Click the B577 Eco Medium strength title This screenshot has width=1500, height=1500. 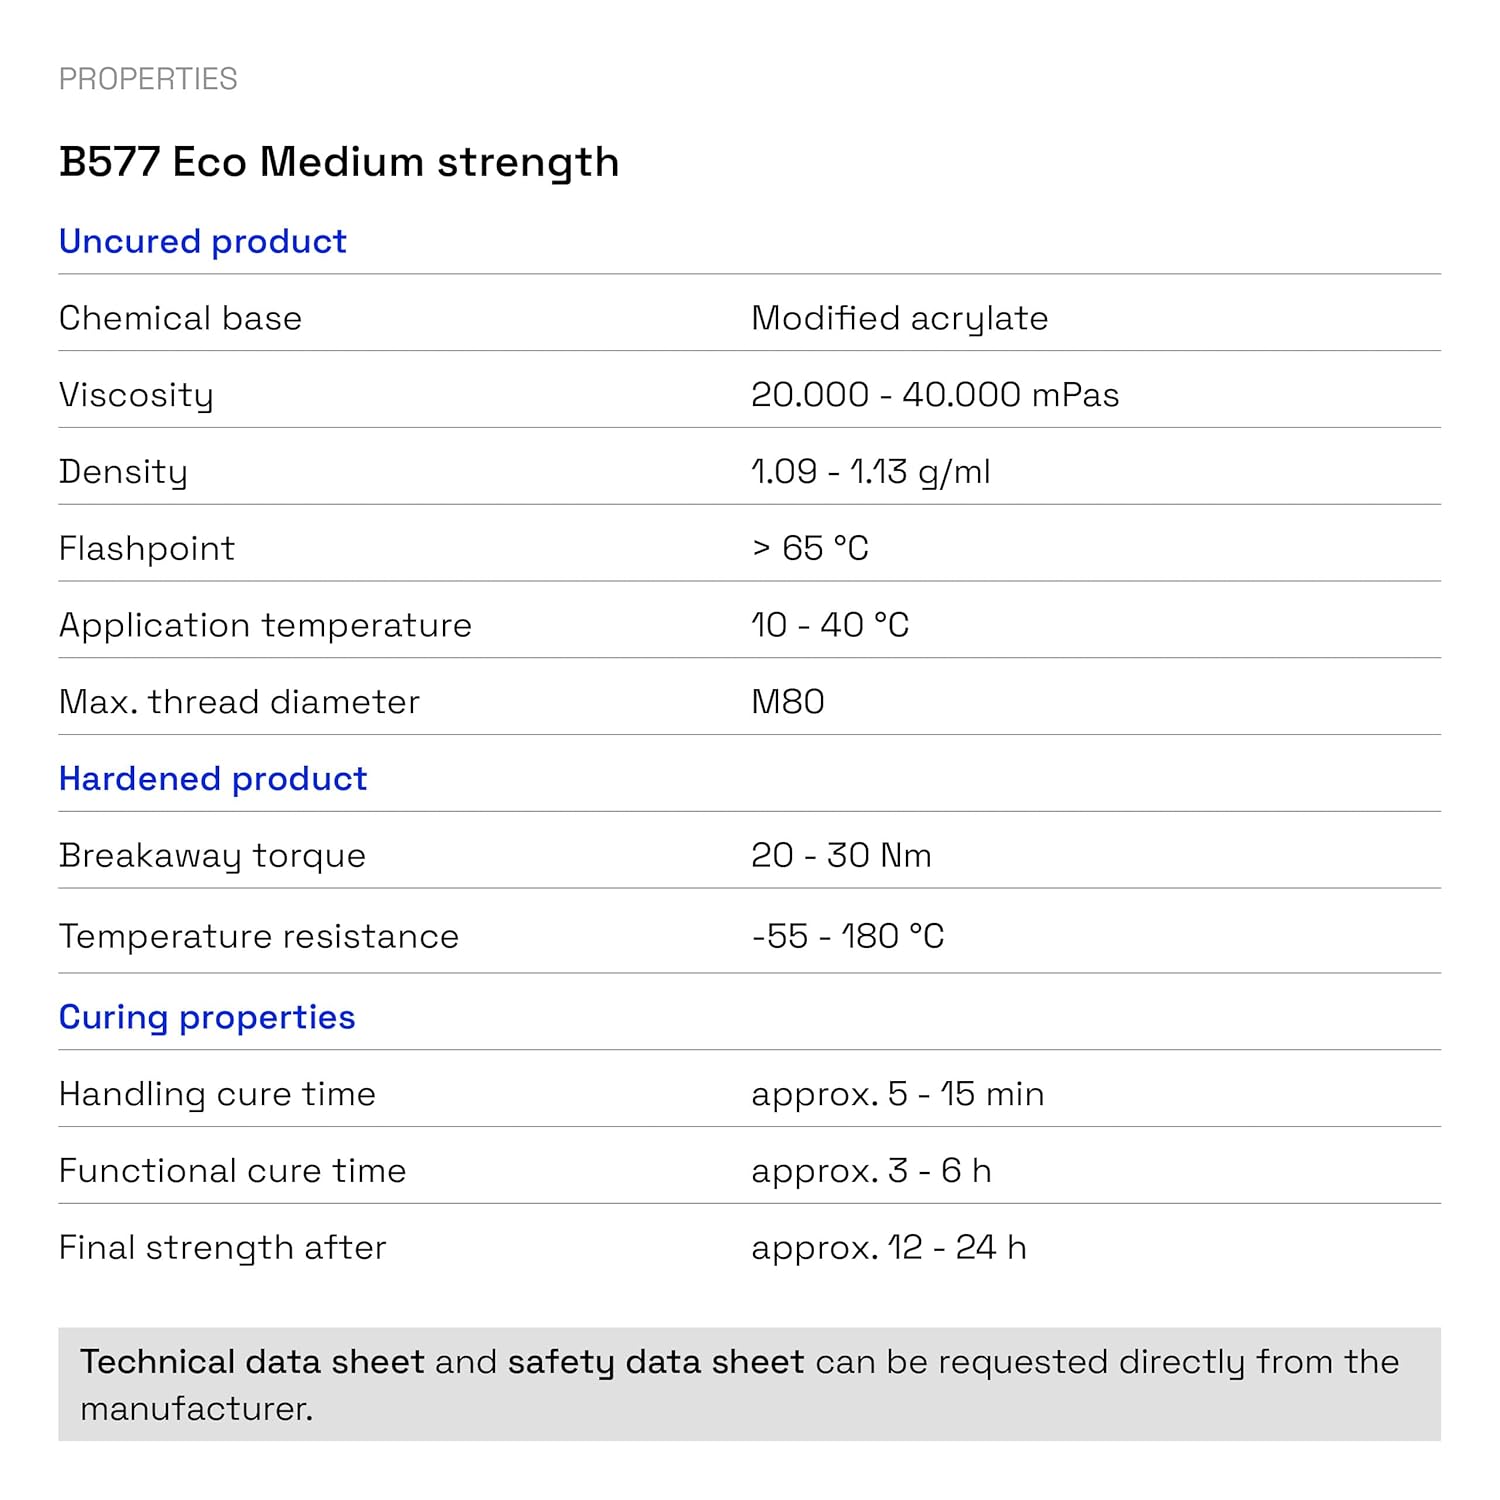coord(339,162)
